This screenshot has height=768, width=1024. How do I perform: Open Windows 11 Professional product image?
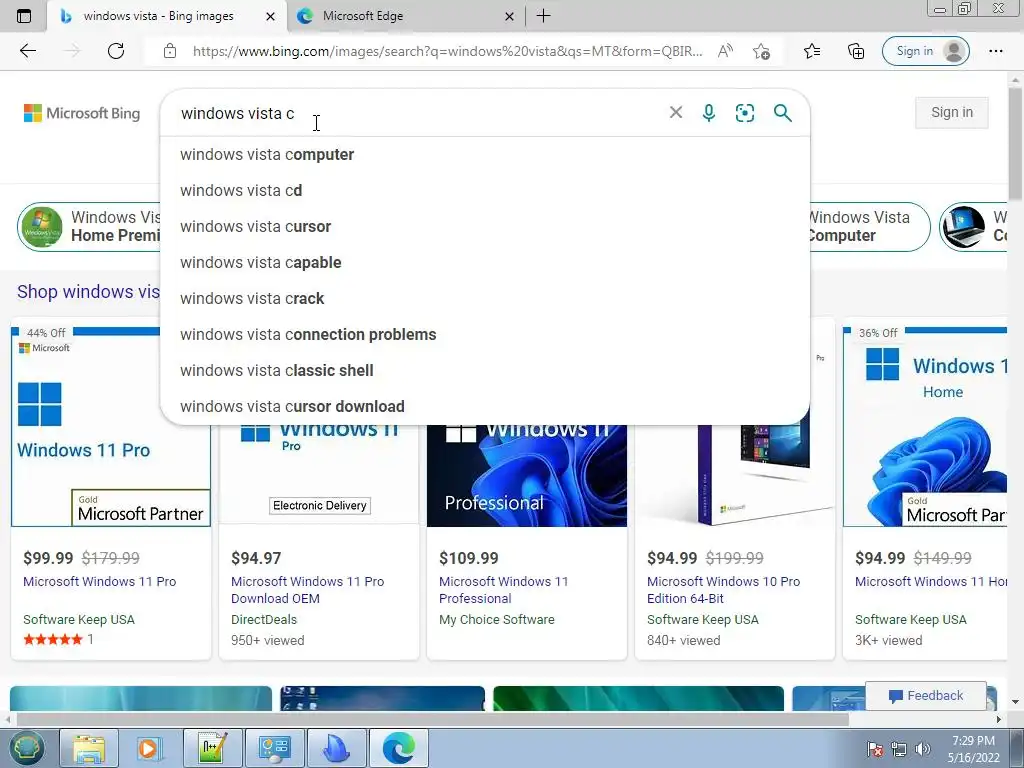click(x=527, y=475)
